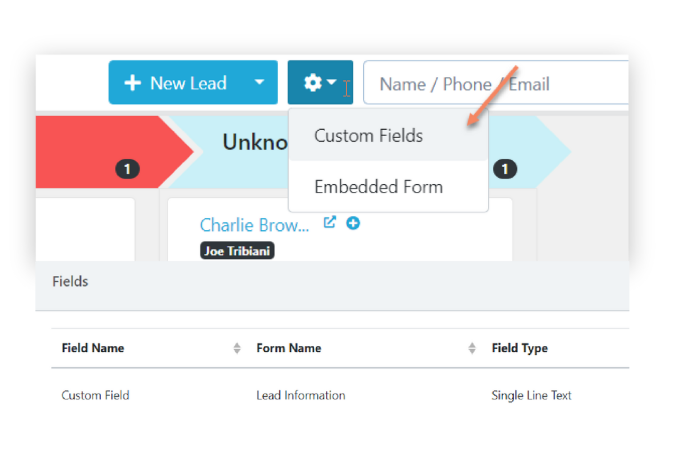Click the New Lead button
Screen dimensions: 693x467
coord(176,83)
